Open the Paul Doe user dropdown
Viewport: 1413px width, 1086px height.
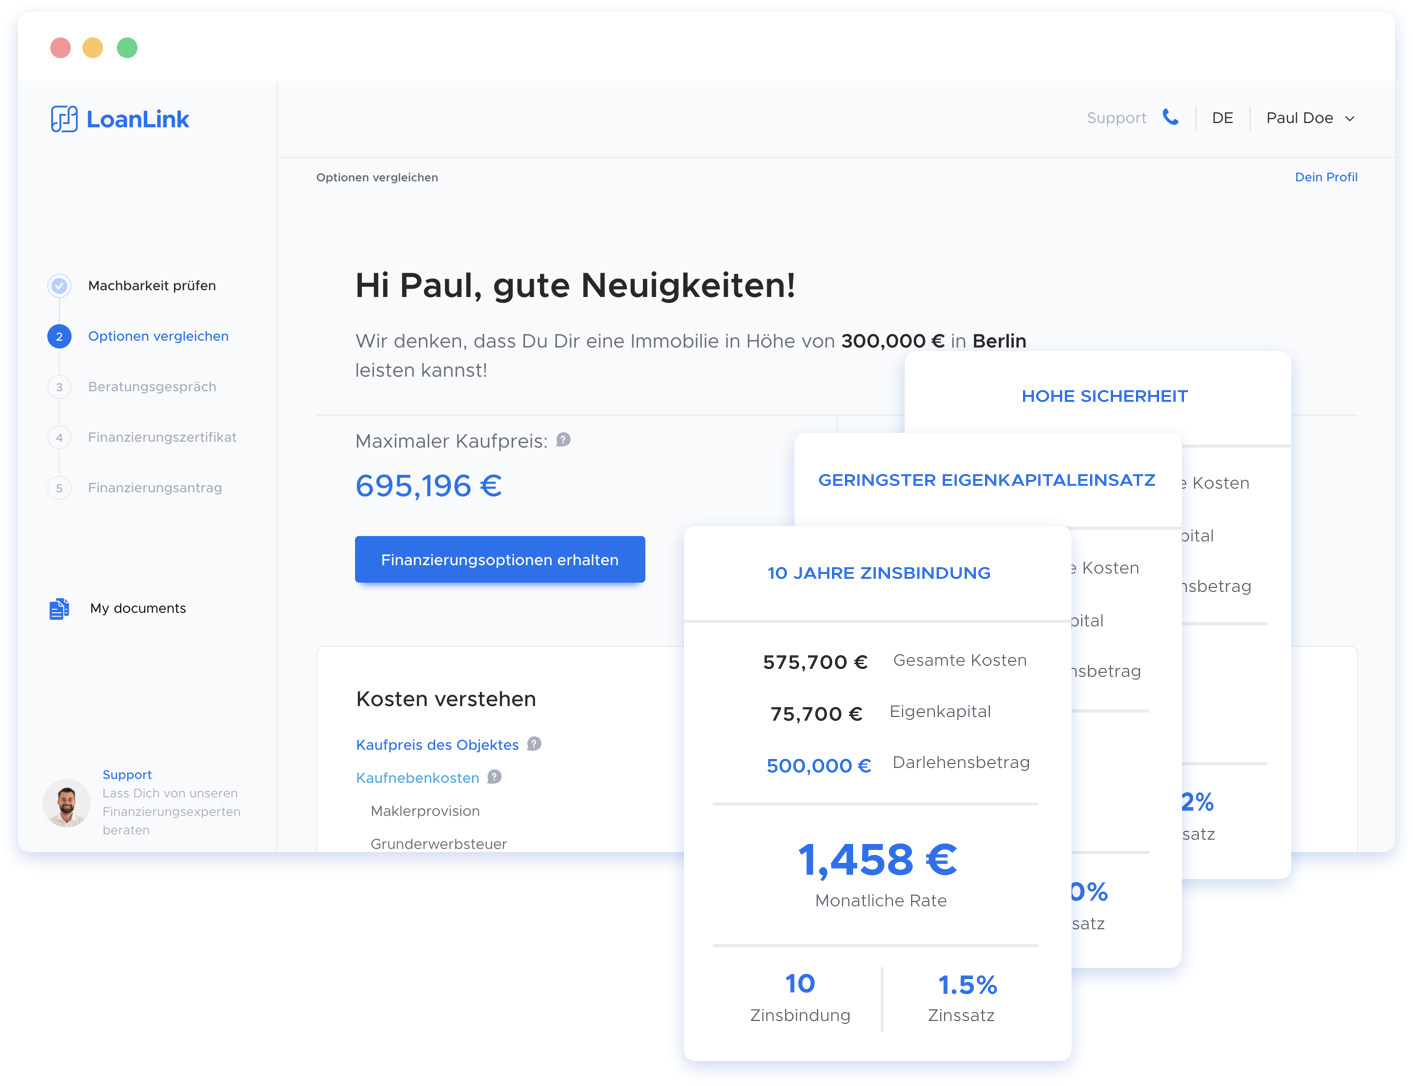(1310, 118)
